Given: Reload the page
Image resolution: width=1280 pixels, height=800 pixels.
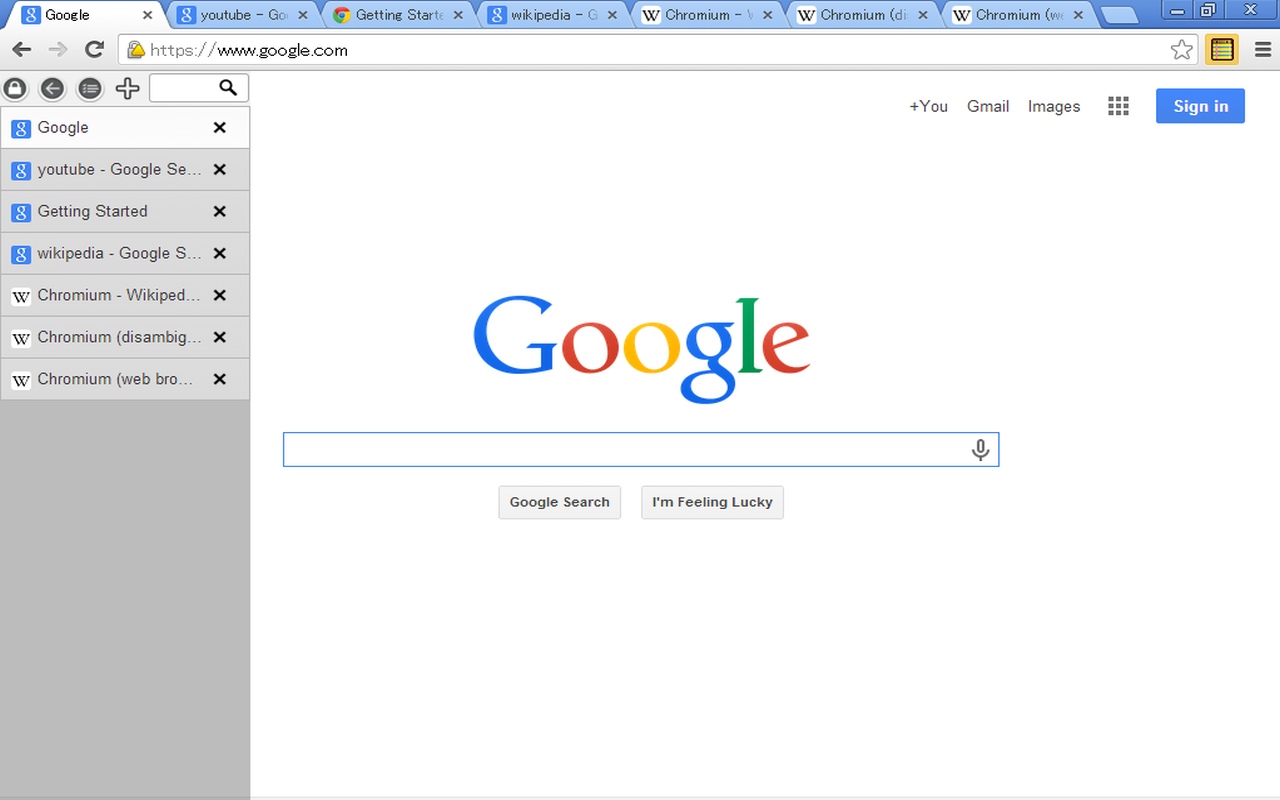Looking at the screenshot, I should 94,50.
